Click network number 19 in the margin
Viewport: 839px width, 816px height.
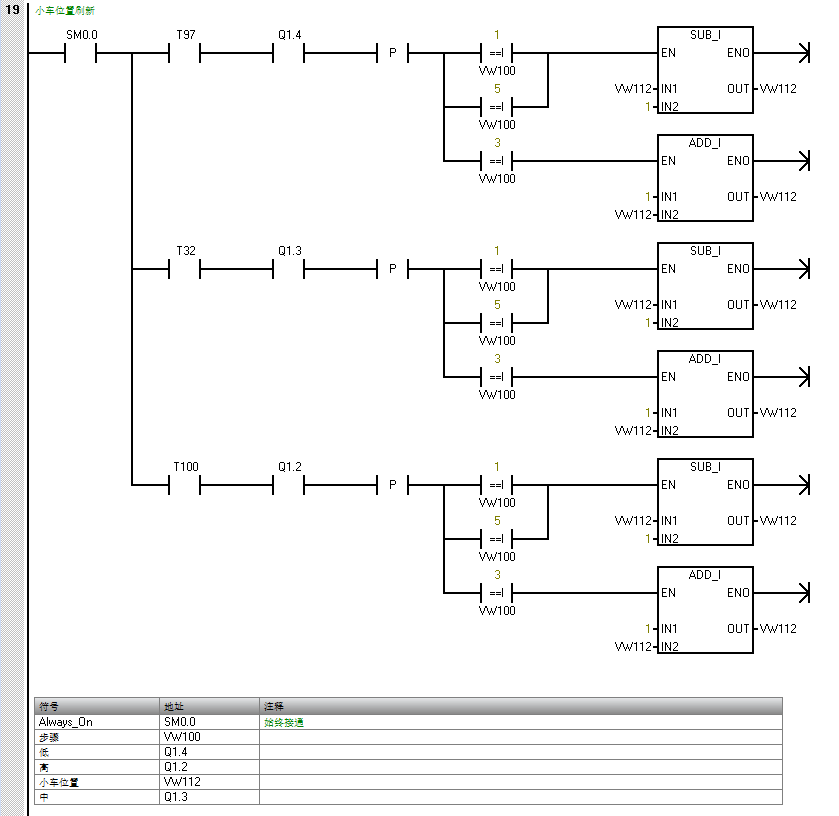[x=13, y=9]
